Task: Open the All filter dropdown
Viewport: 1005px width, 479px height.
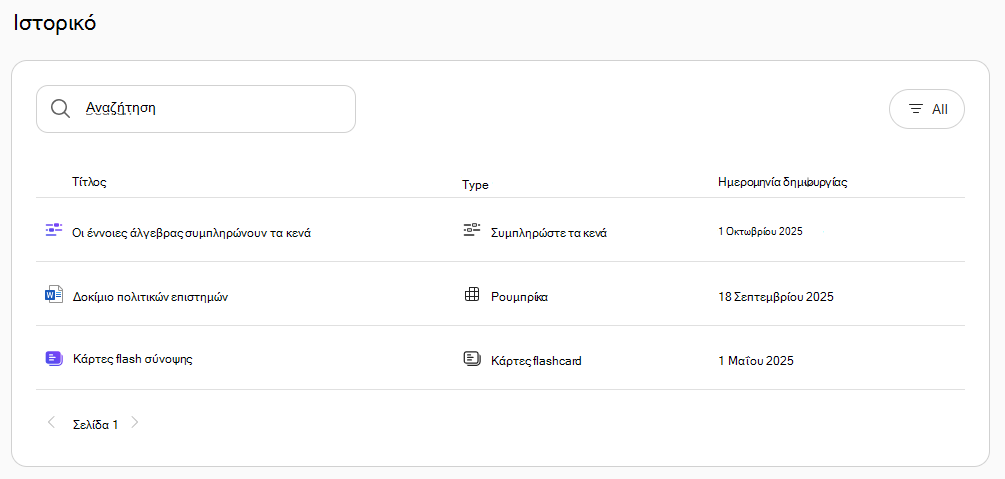Action: coord(927,109)
